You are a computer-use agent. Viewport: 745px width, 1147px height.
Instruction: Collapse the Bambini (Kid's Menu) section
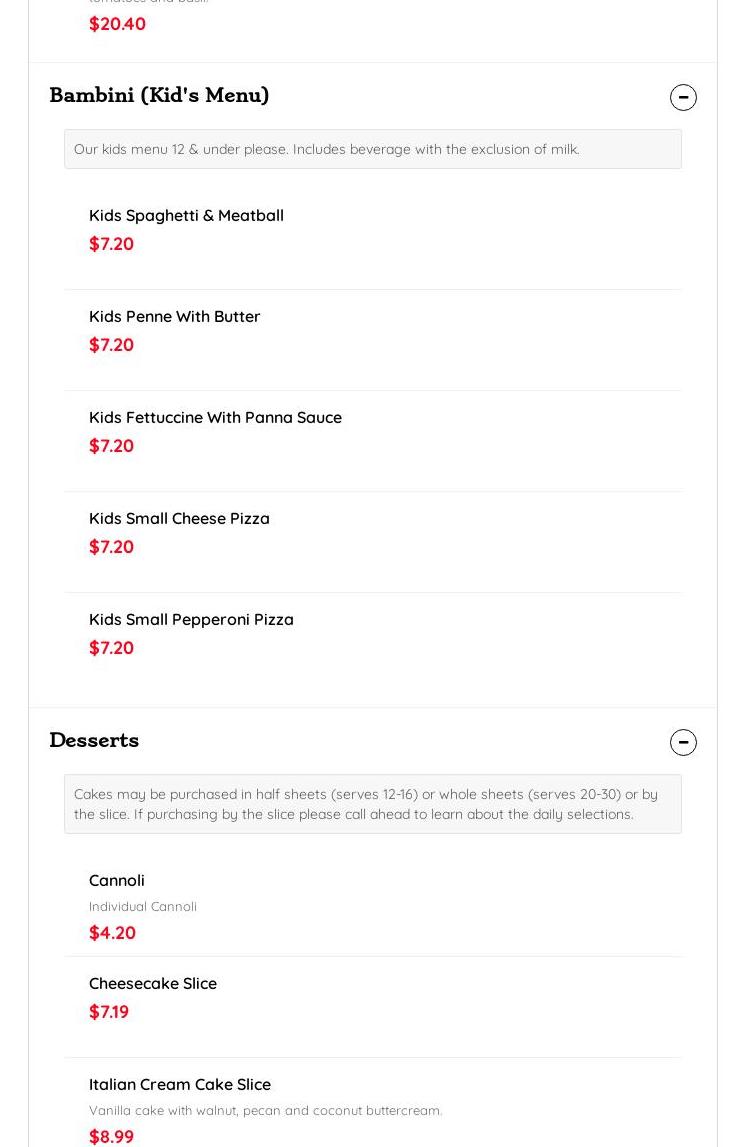click(x=683, y=97)
